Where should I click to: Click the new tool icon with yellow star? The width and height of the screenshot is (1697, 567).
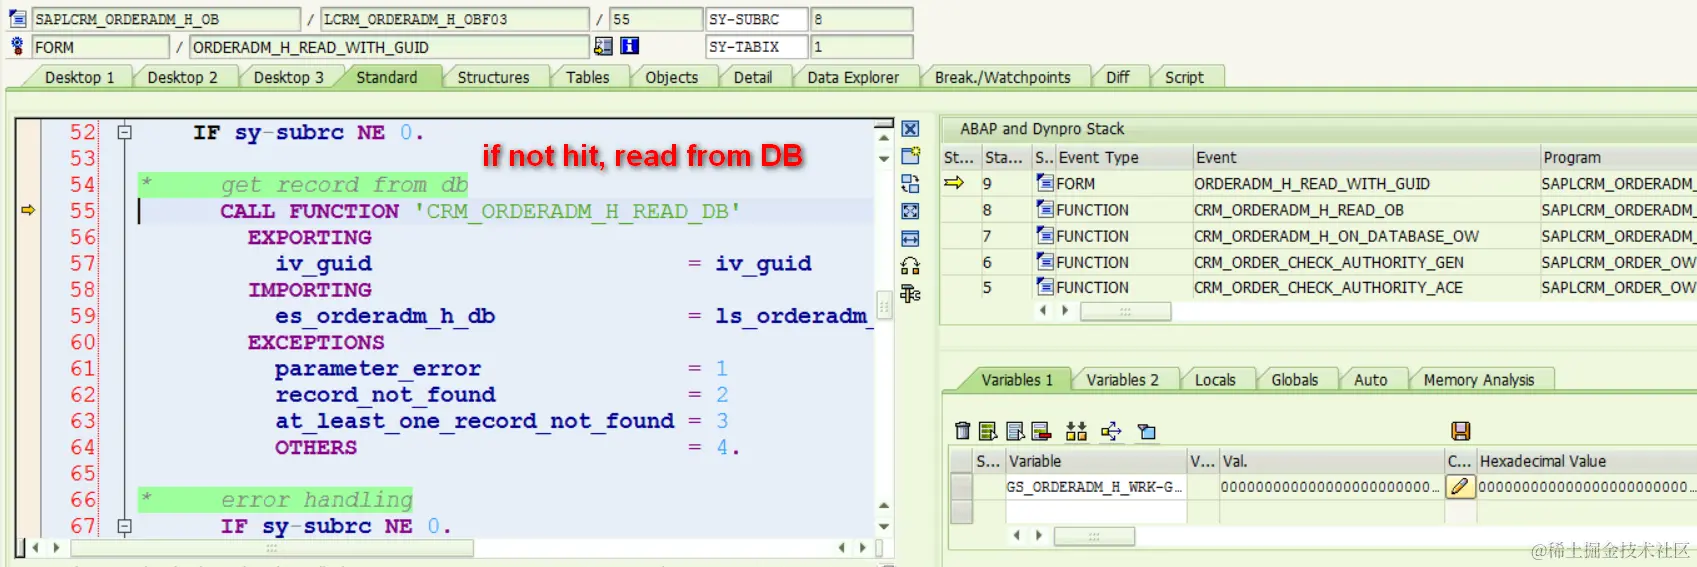[910, 156]
